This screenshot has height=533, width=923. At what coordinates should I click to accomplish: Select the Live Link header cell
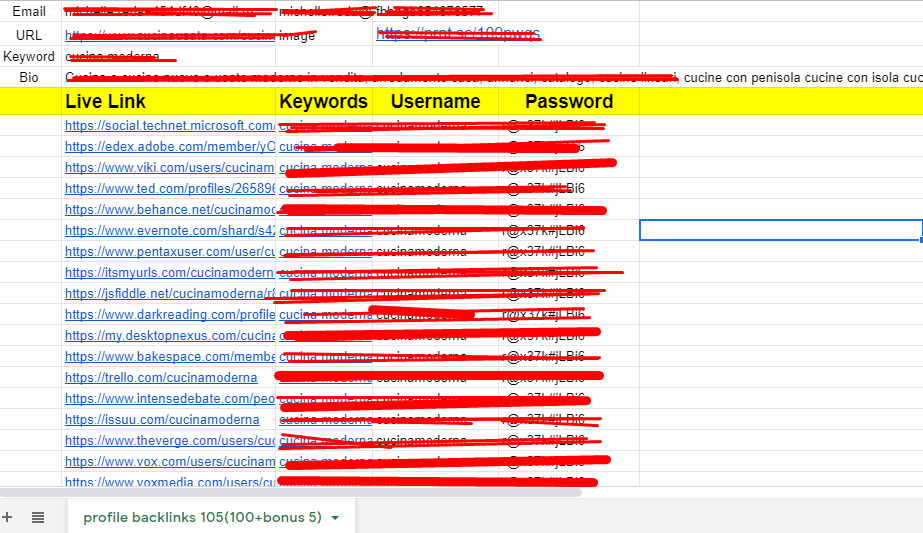point(168,101)
